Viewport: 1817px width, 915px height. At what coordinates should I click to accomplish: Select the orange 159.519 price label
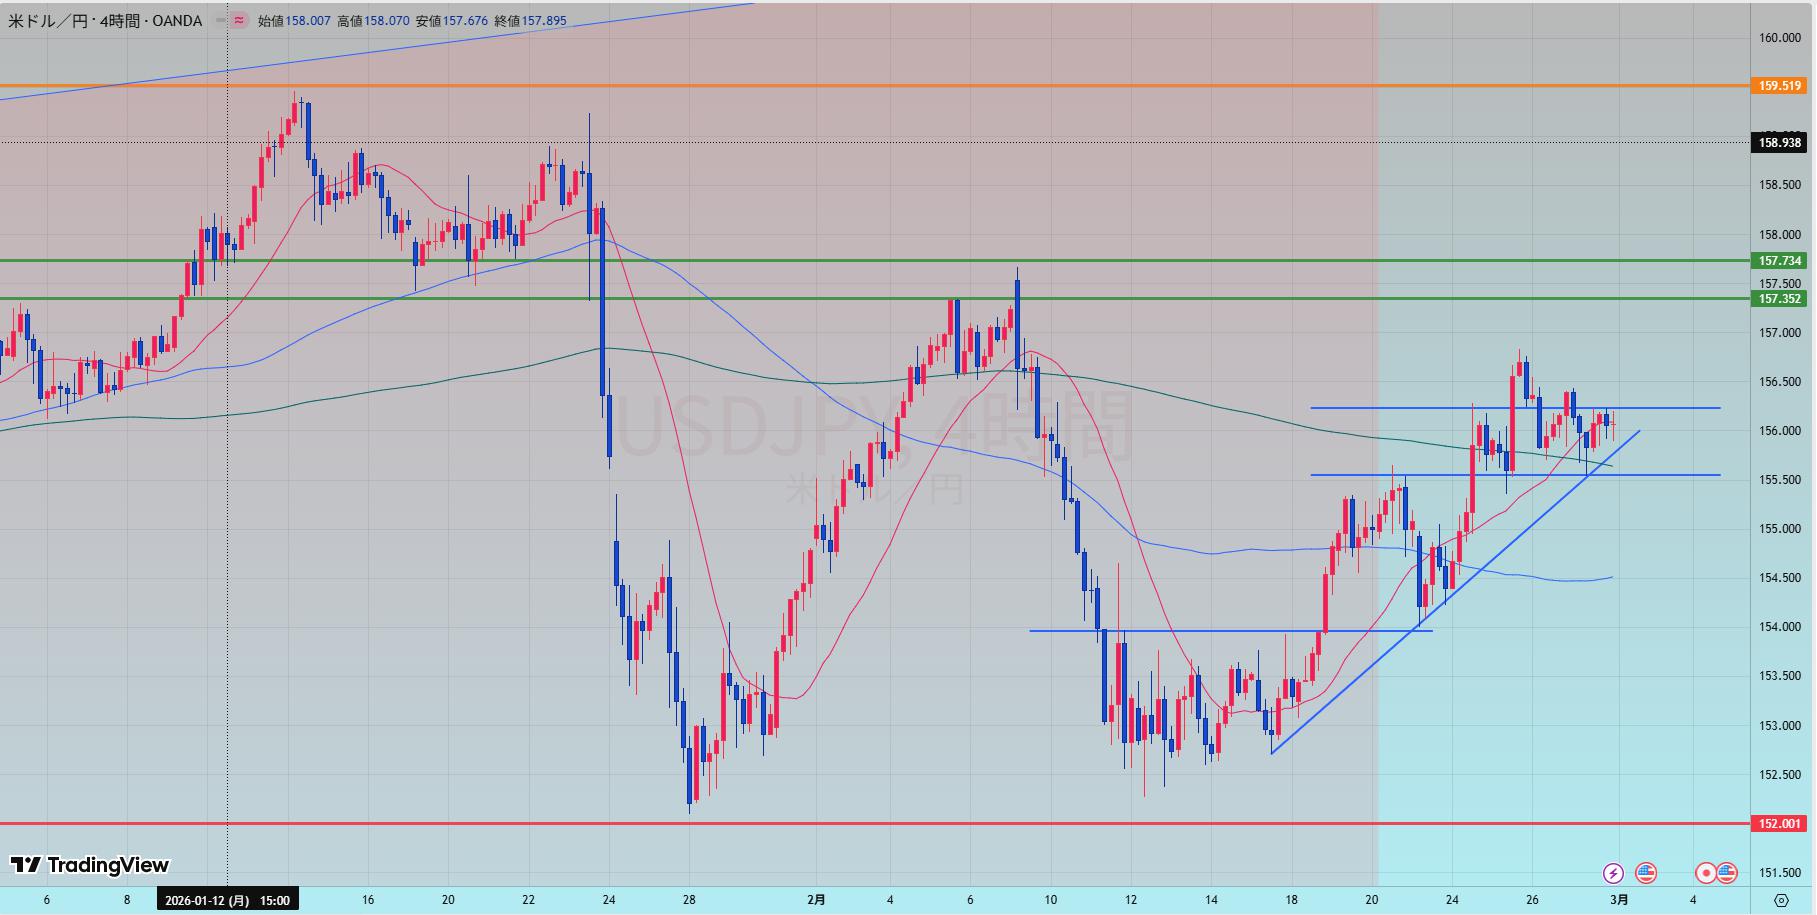(1780, 86)
